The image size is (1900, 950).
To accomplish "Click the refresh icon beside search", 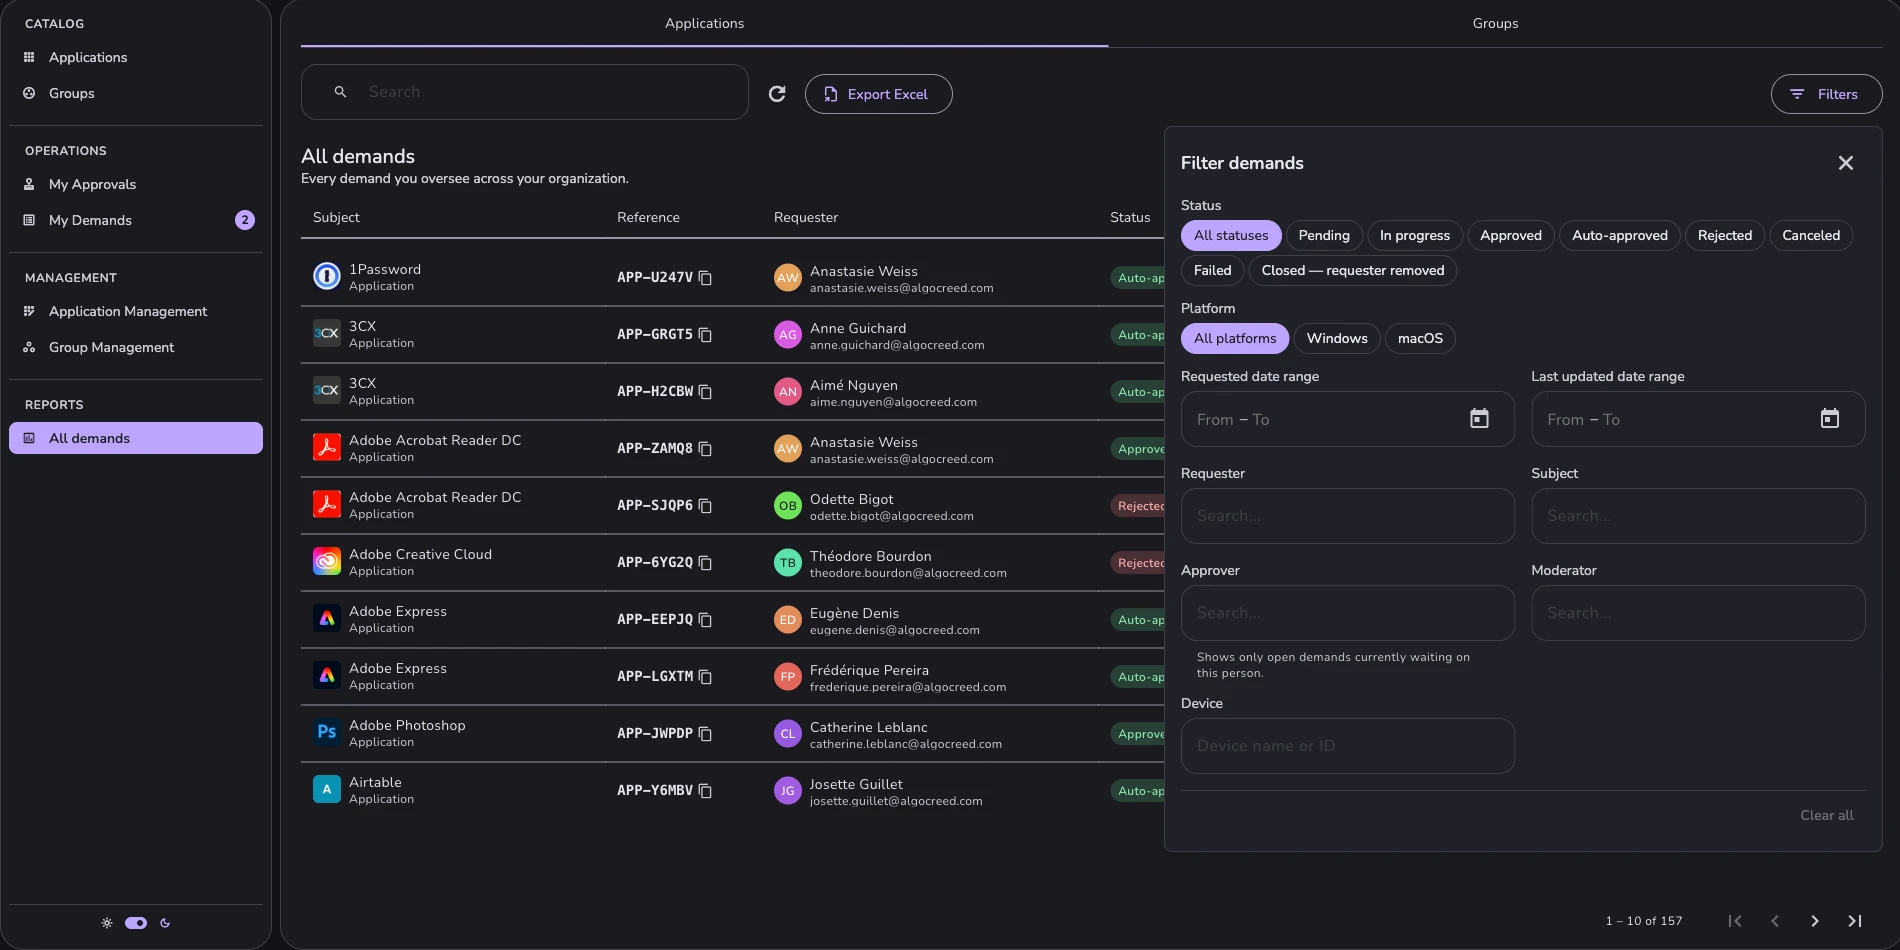I will (777, 94).
